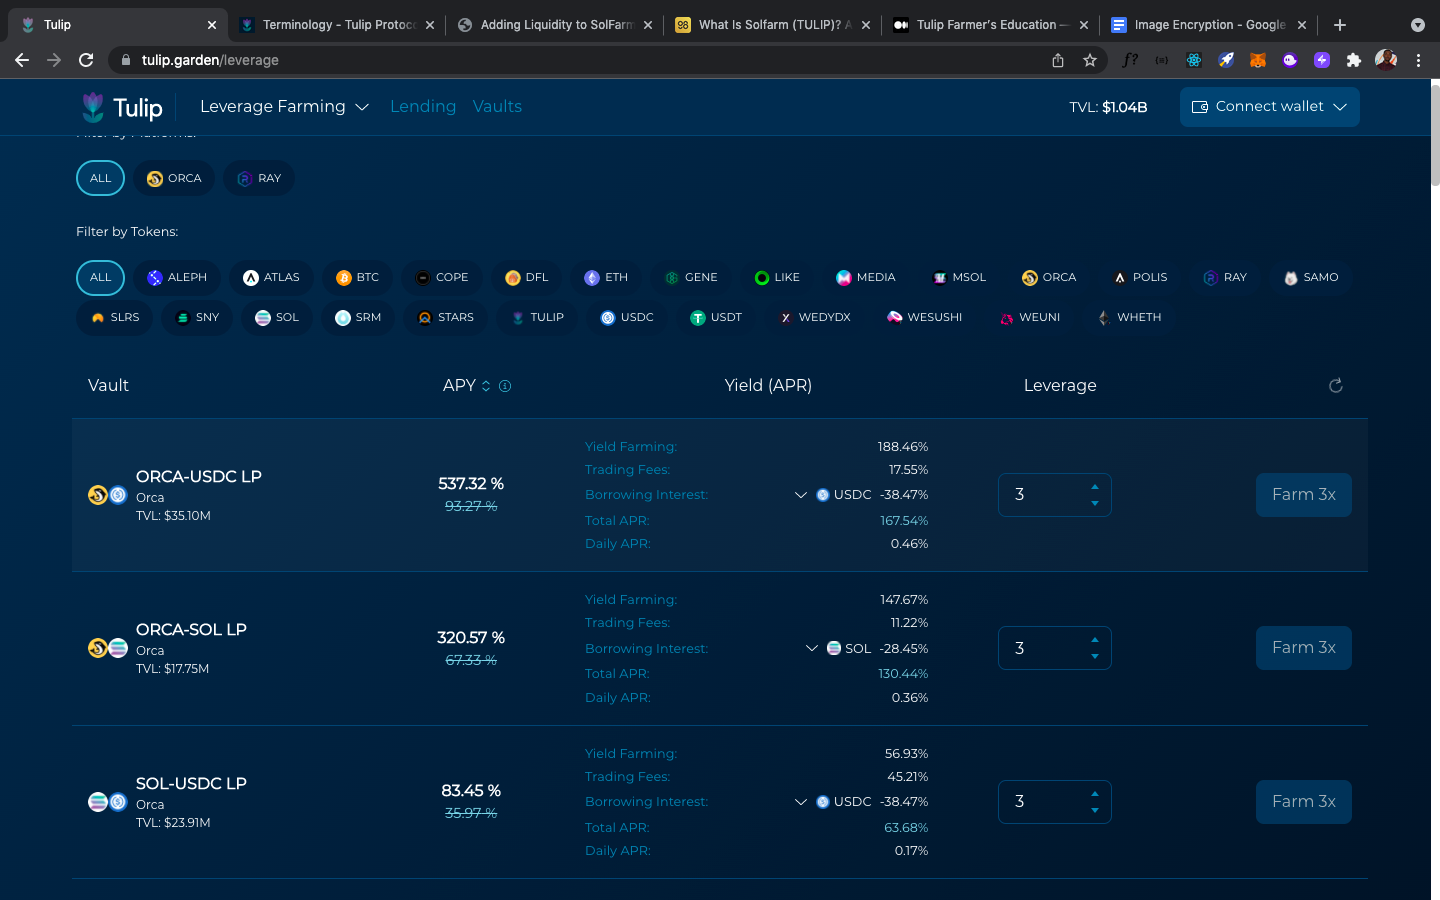Open the browser Extensions puzzle icon
The image size is (1440, 900).
1354,60
